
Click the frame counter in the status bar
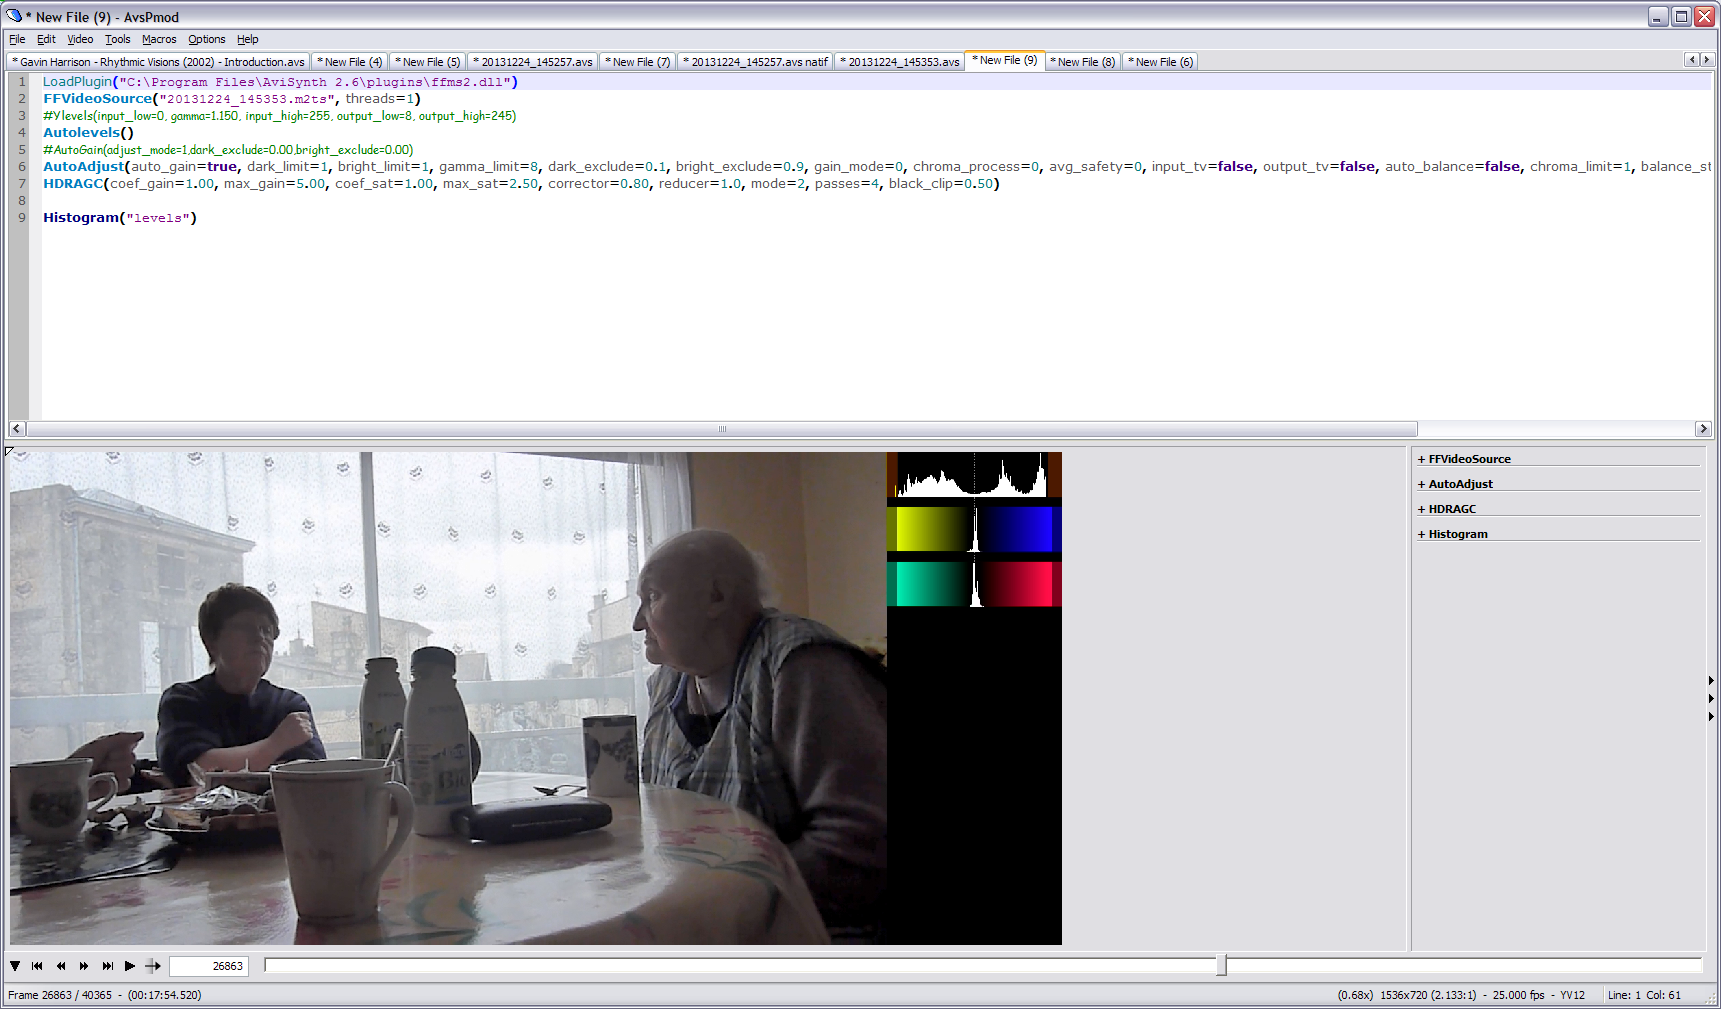[105, 995]
